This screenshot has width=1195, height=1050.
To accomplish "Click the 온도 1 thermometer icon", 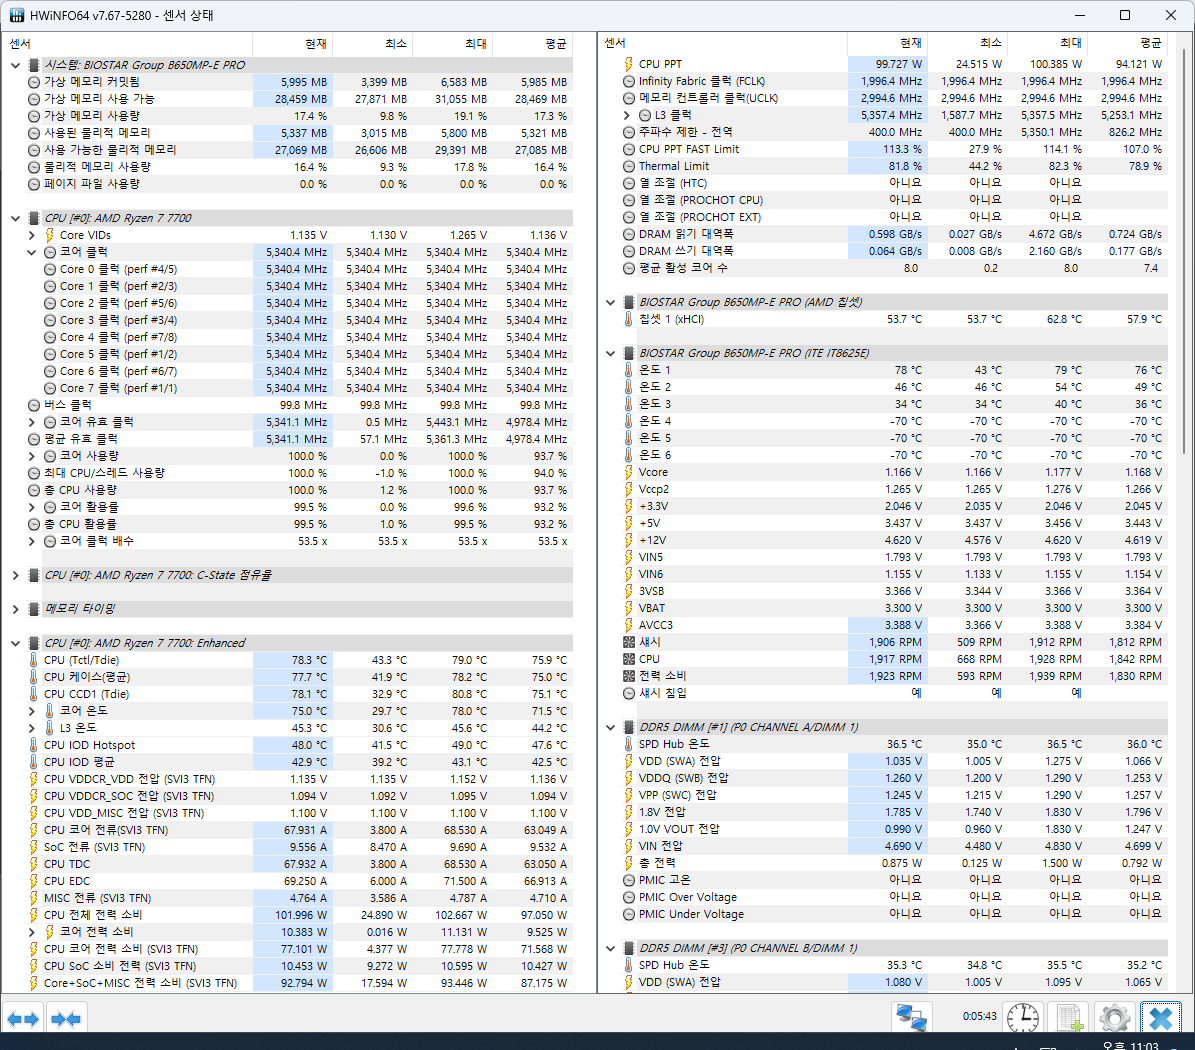I will click(629, 370).
